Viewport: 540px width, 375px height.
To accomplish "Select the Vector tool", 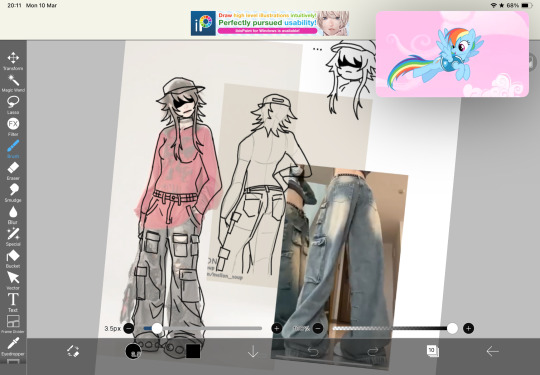I will (13, 281).
